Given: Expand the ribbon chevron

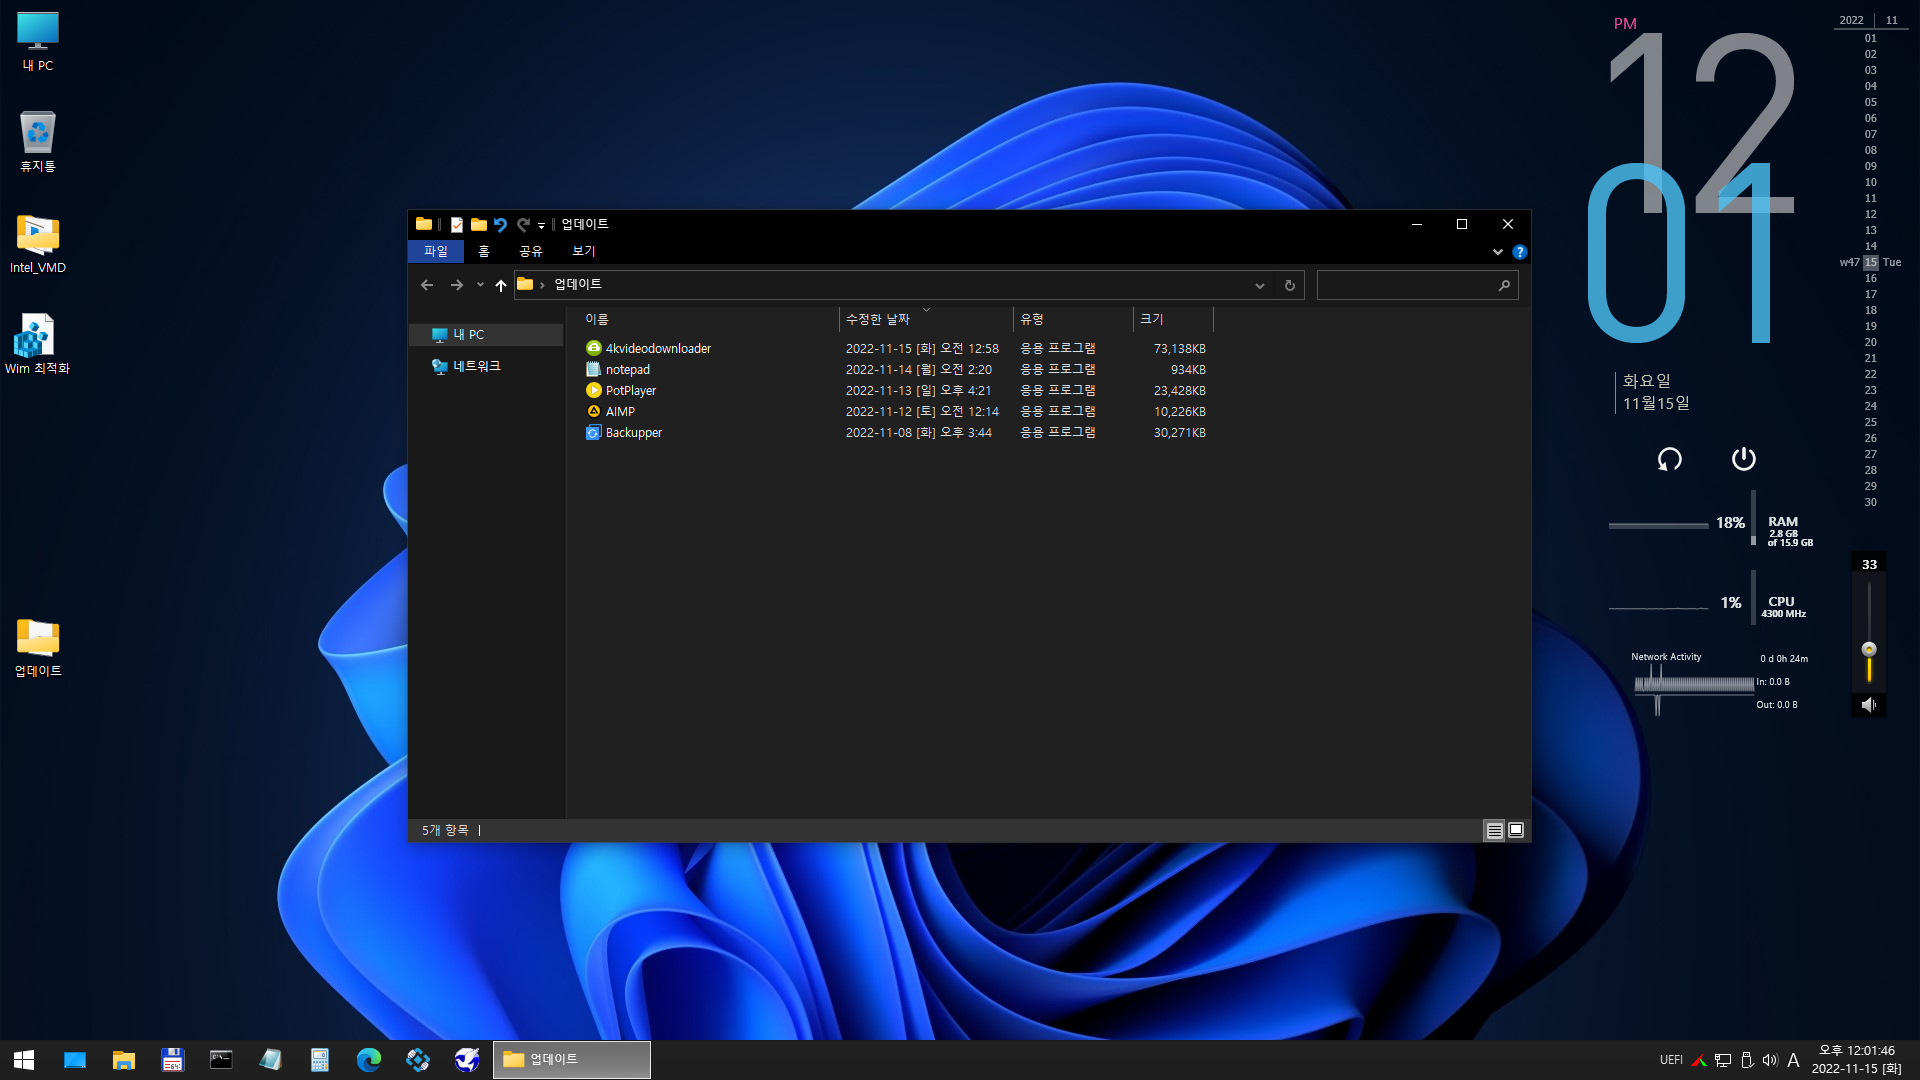Looking at the screenshot, I should coord(1497,252).
